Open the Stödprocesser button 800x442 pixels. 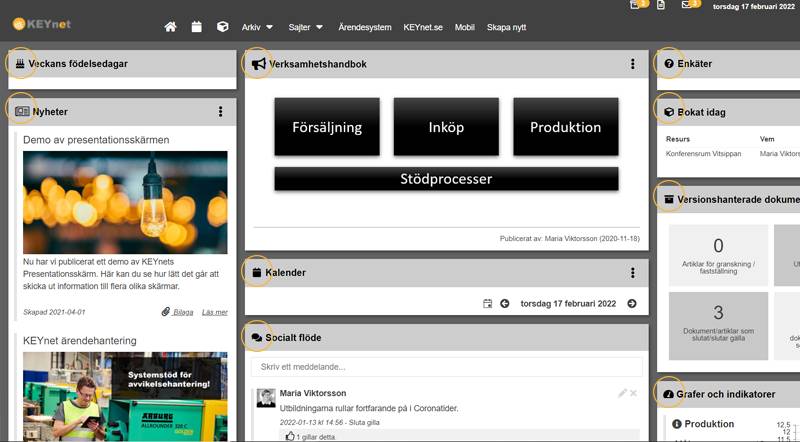point(446,179)
